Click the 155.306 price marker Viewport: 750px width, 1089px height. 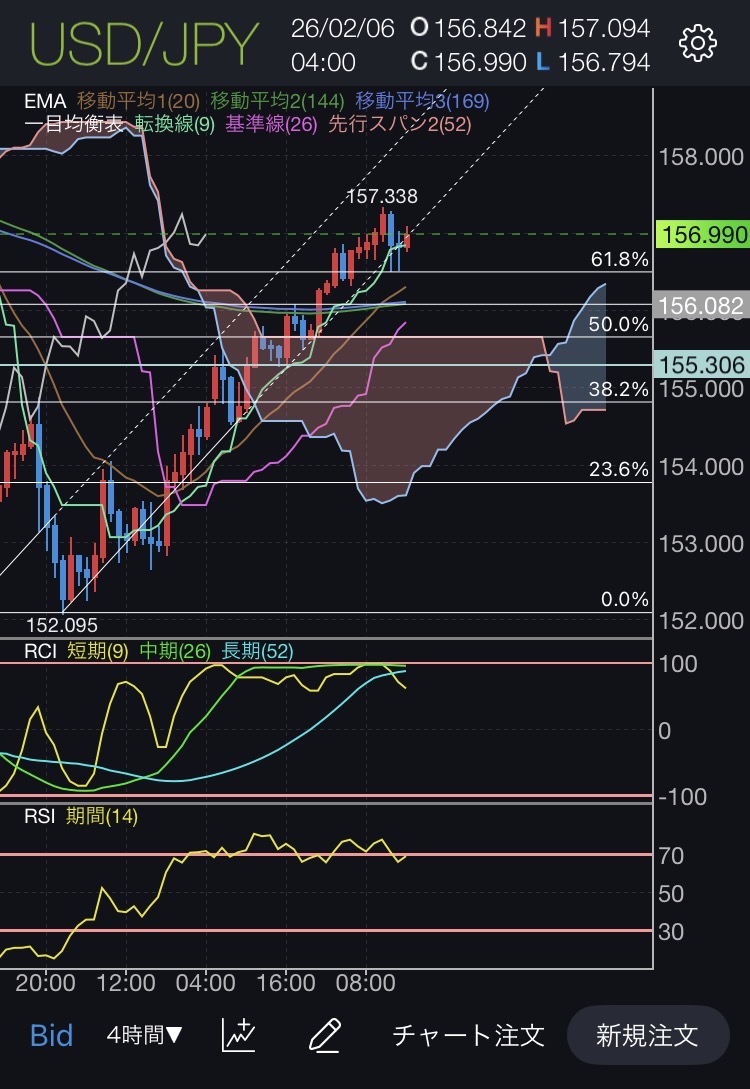coord(701,365)
